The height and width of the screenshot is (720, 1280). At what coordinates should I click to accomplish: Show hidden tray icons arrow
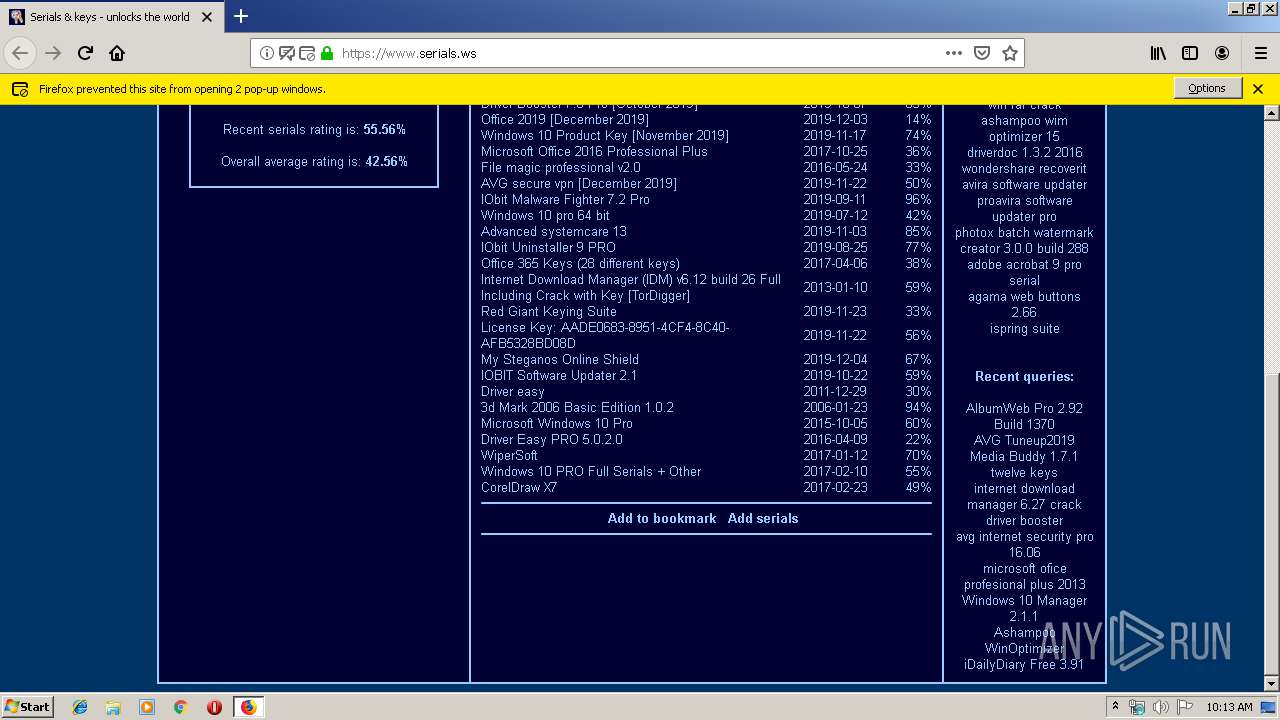point(1116,707)
